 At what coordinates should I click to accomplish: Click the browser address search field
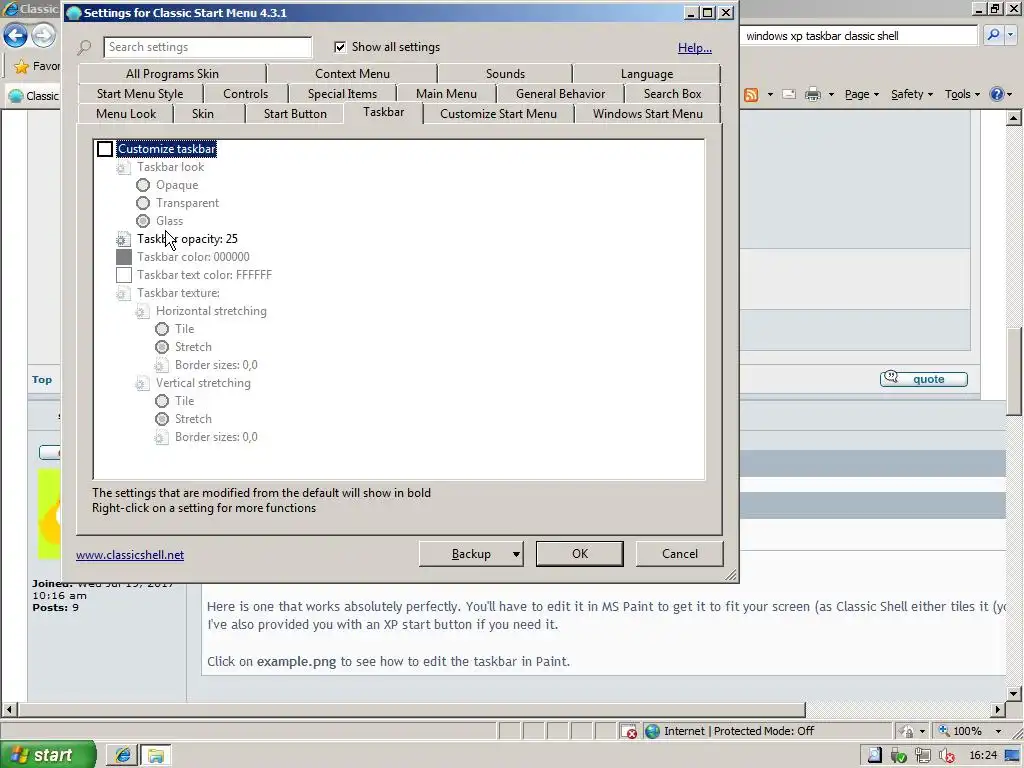click(859, 36)
